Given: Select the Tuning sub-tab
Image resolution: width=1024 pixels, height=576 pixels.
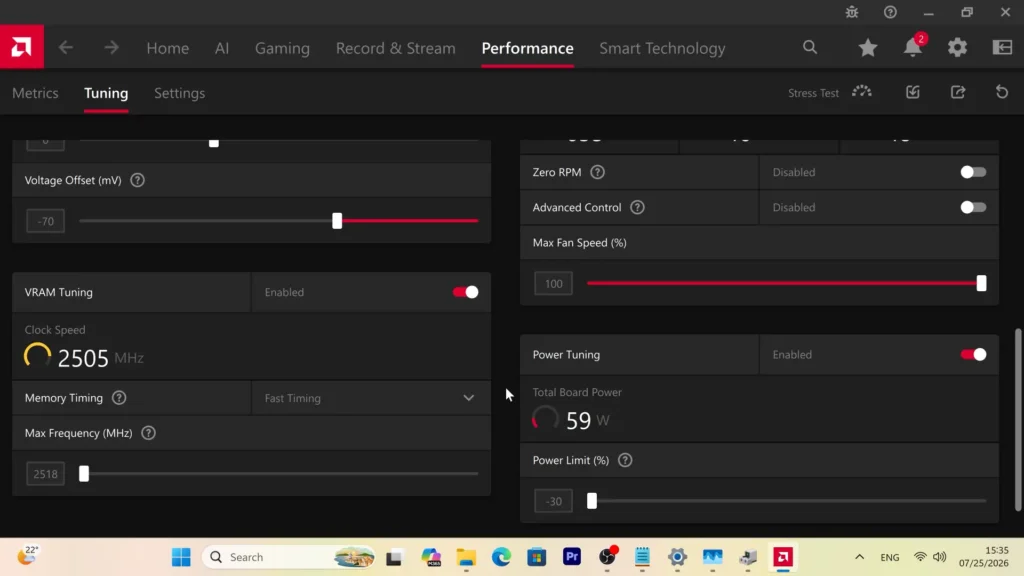Looking at the screenshot, I should point(106,93).
